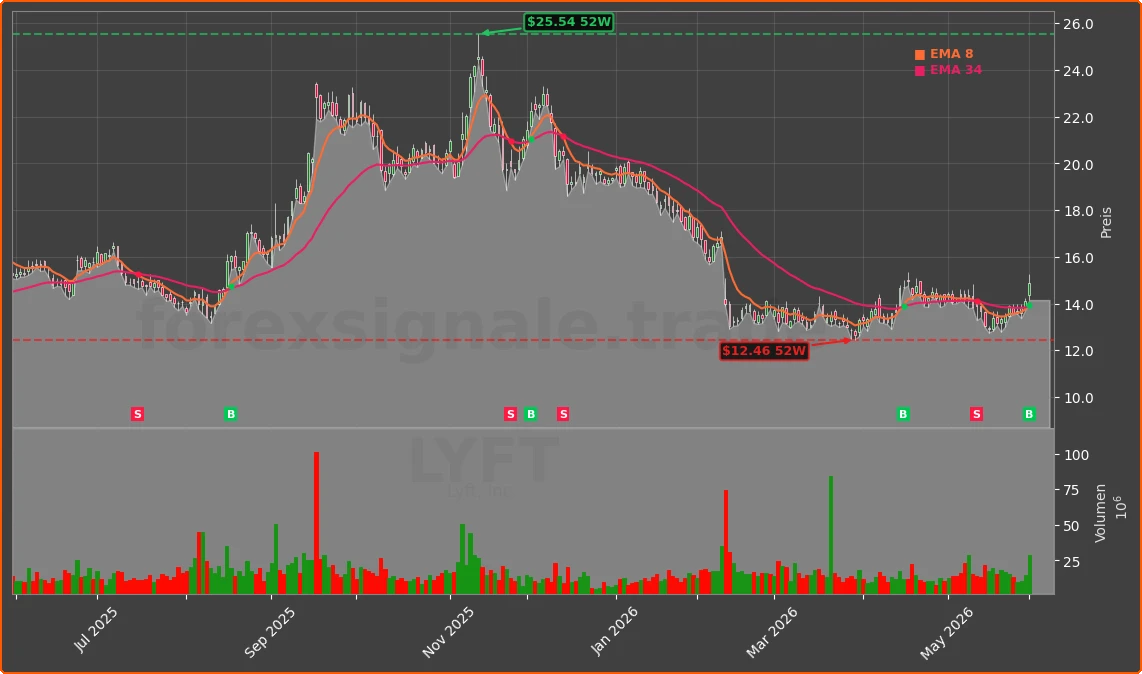Image resolution: width=1142 pixels, height=674 pixels.
Task: Click the Jul 2025 date axis label
Action: click(95, 630)
